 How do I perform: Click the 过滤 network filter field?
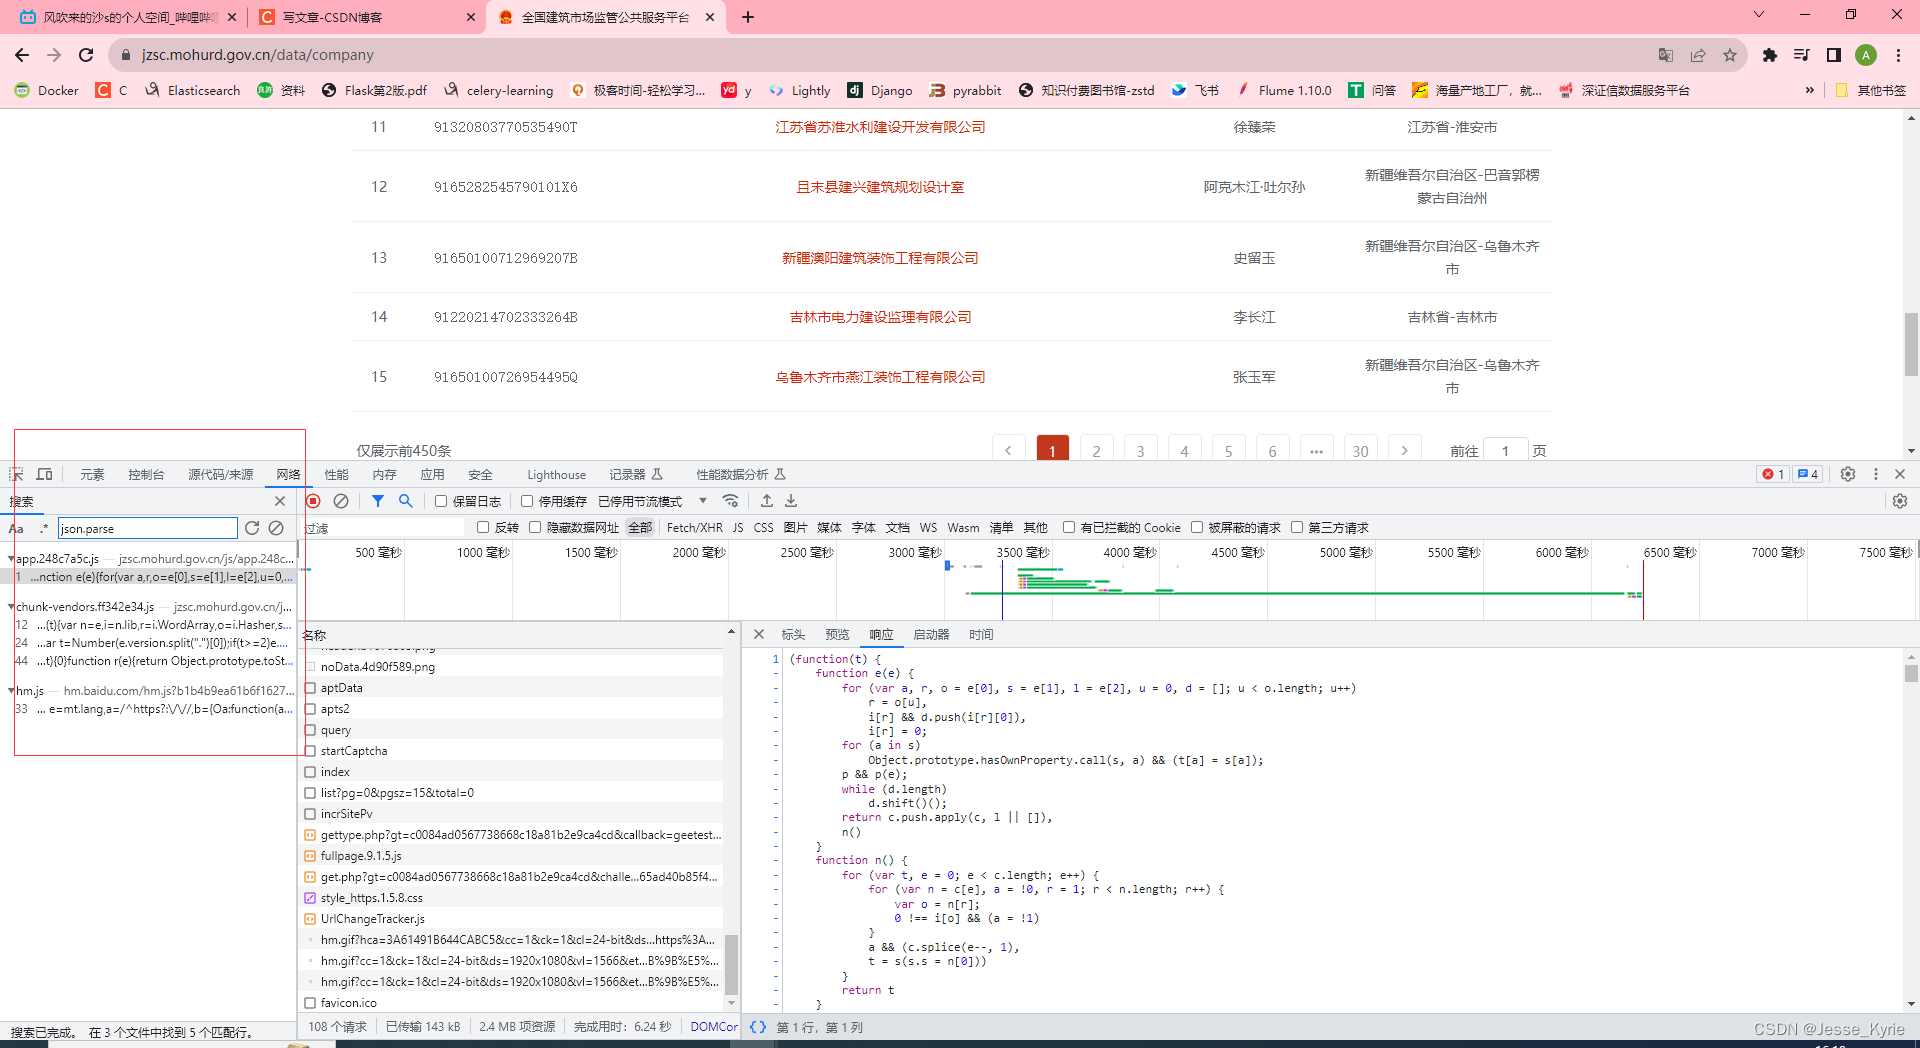coord(384,527)
